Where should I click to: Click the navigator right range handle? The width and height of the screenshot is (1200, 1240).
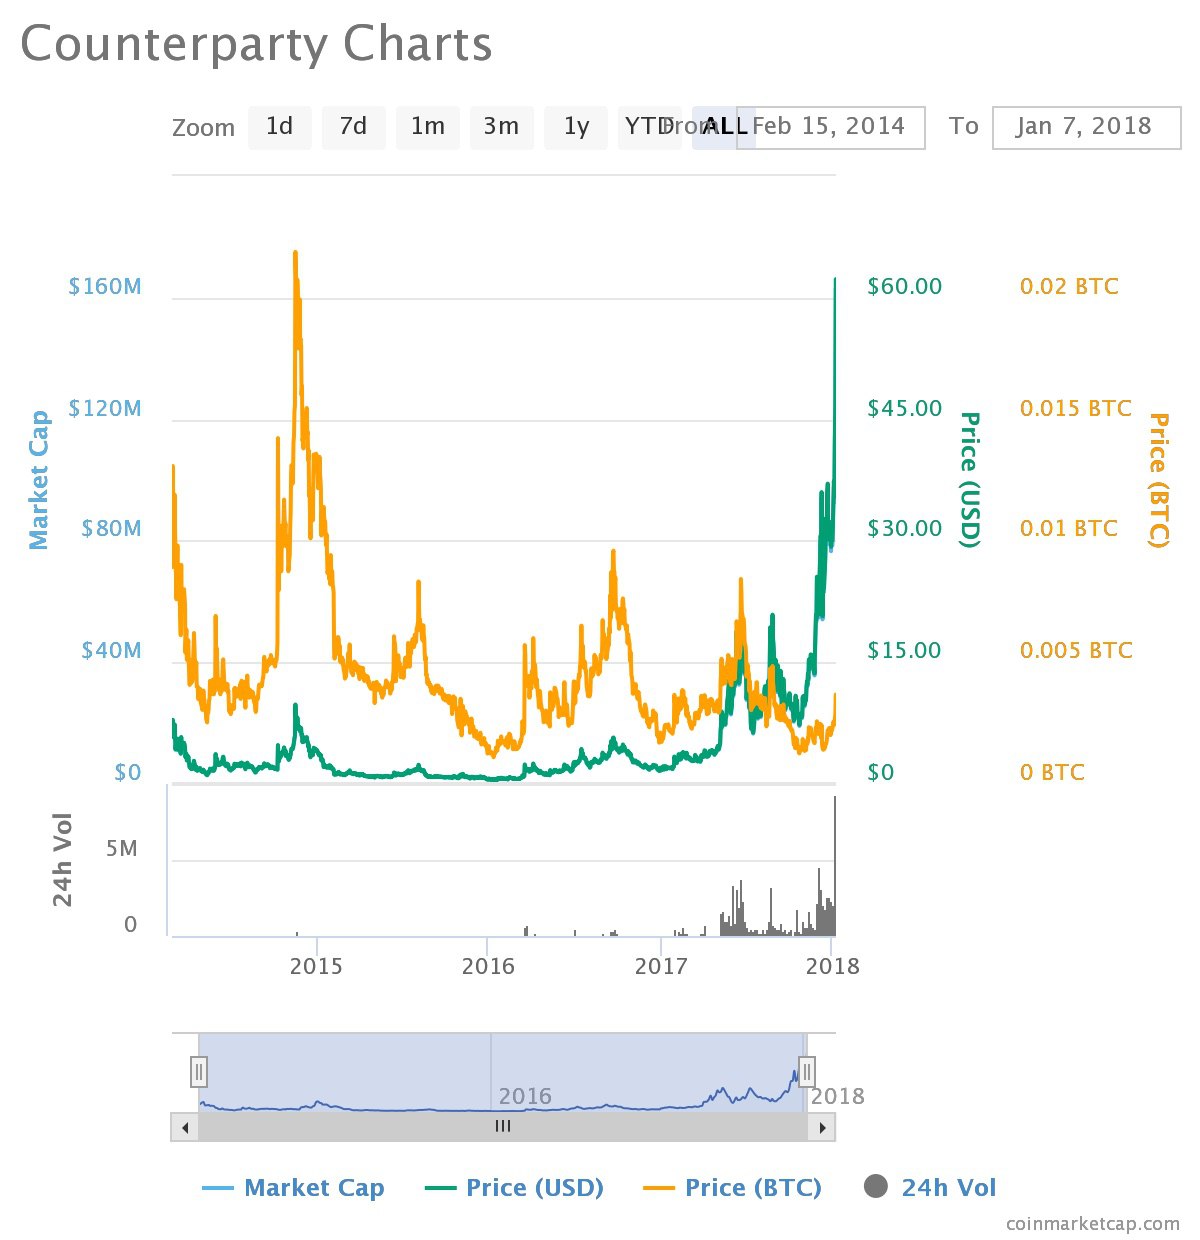(807, 1072)
